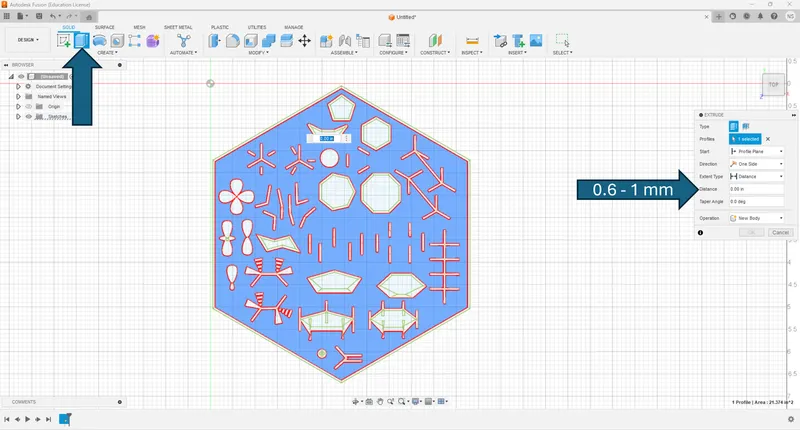Switch to the Utilities tab
800x430 pixels.
click(257, 27)
